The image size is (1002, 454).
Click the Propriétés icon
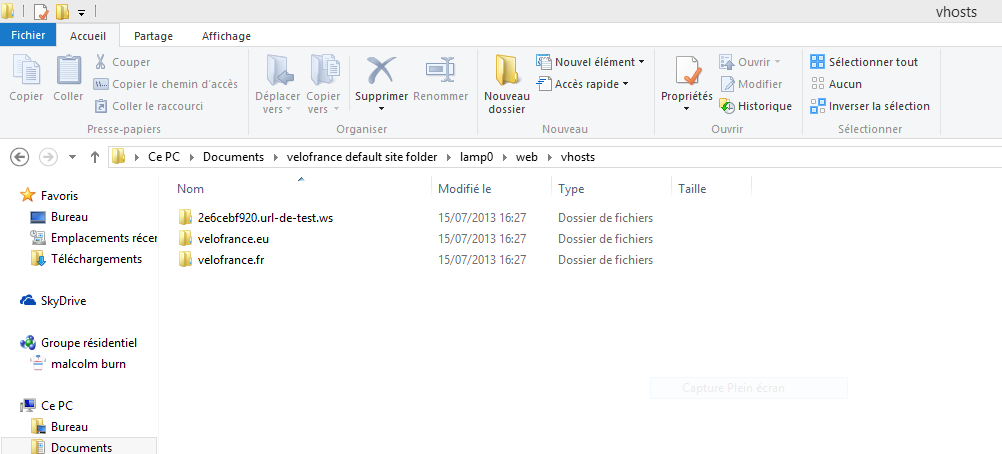pyautogui.click(x=687, y=70)
